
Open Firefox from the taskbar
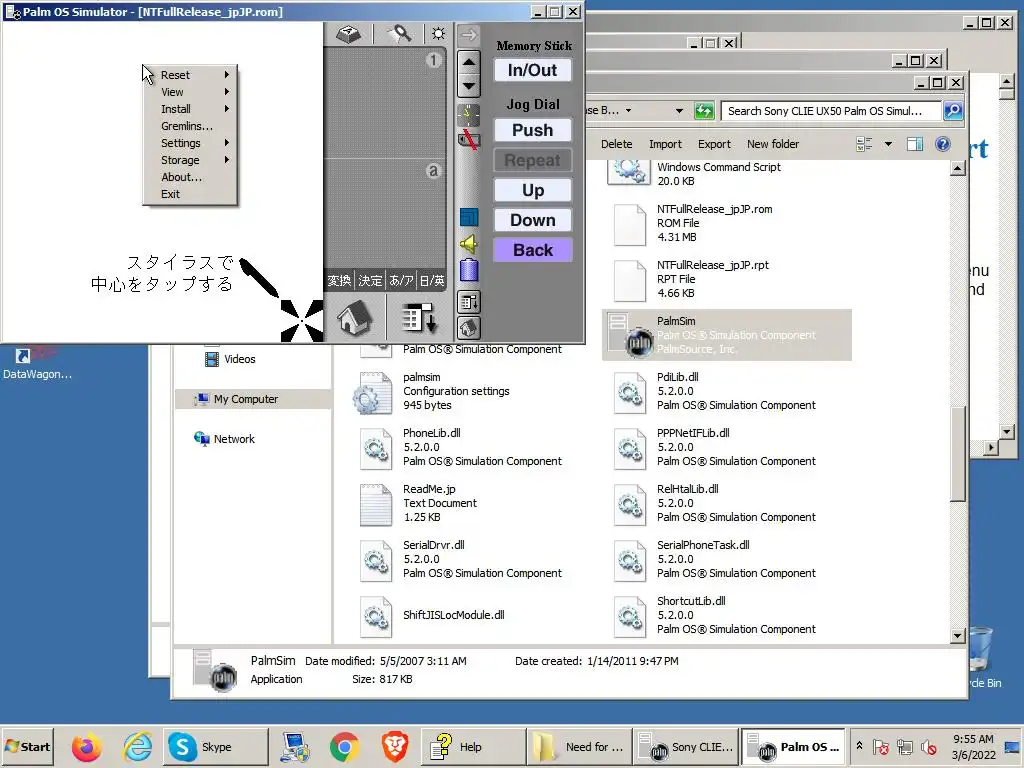86,746
